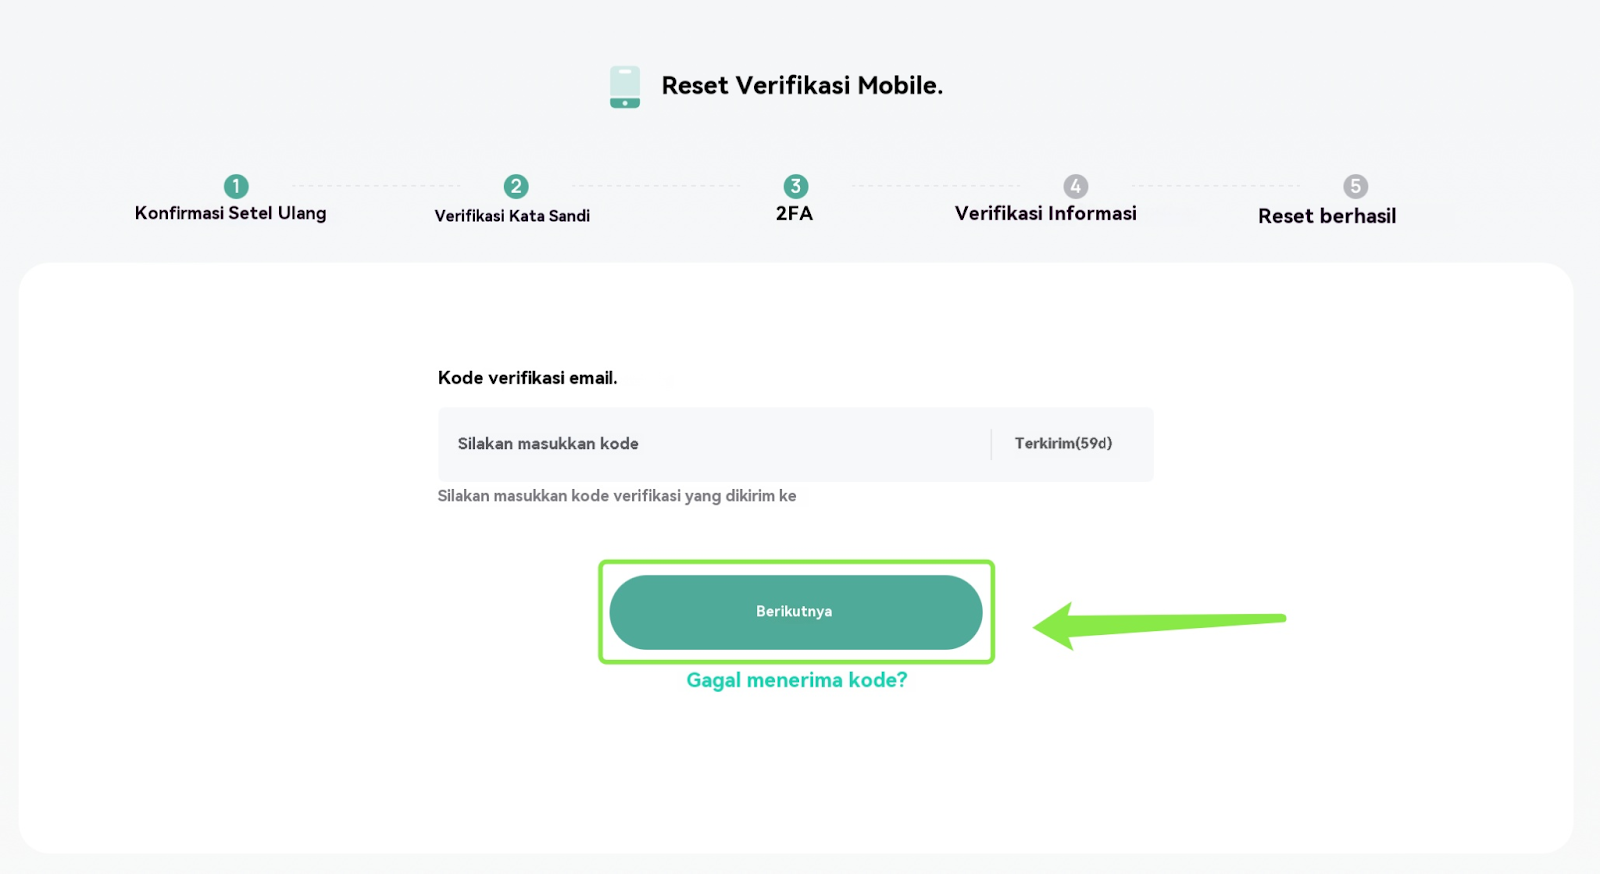Image resolution: width=1600 pixels, height=874 pixels.
Task: Select step 2 circle icon
Action: point(516,186)
